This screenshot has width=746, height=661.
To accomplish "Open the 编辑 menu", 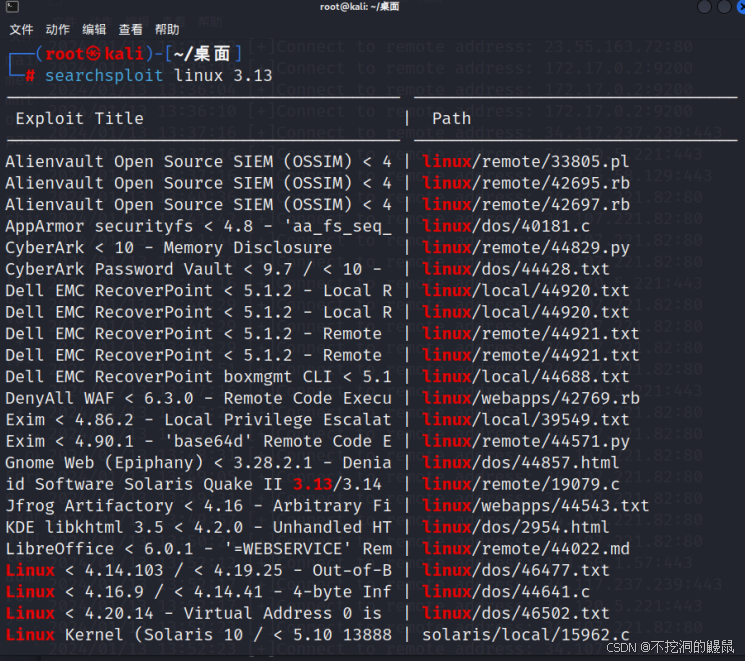I will (94, 30).
